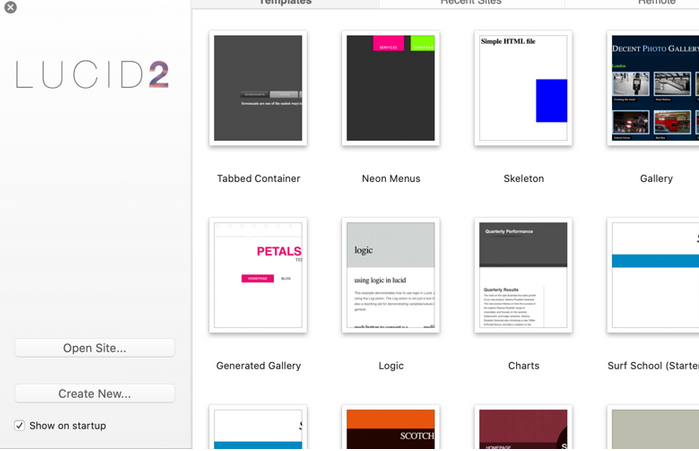Pick the Scotch template thumbnail
Screen dimensions: 699x451
click(x=391, y=427)
